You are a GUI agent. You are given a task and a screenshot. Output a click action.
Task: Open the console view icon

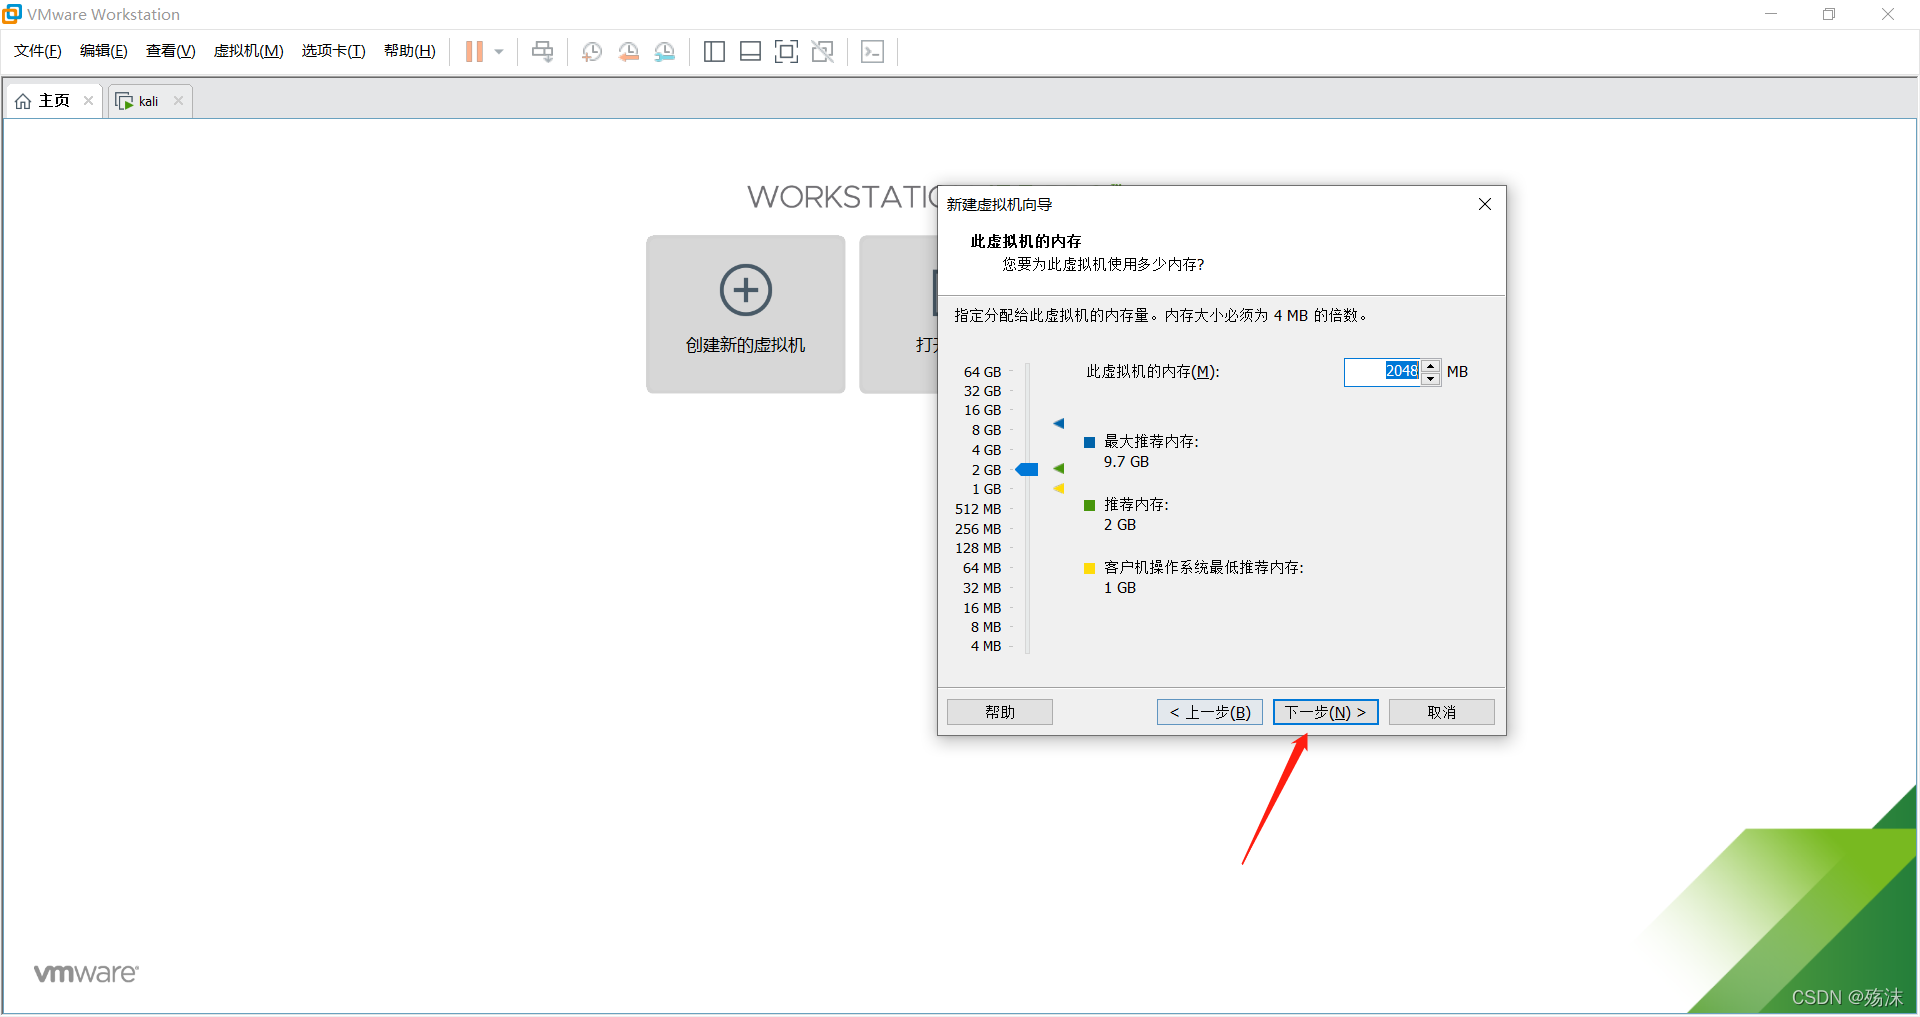pos(872,52)
